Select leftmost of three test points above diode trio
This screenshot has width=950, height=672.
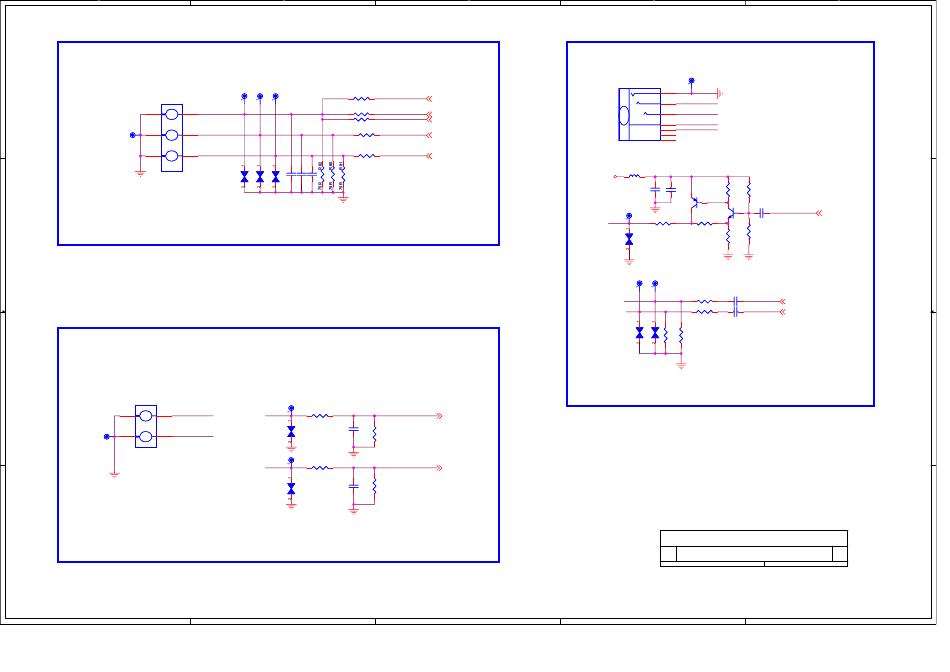tap(244, 96)
